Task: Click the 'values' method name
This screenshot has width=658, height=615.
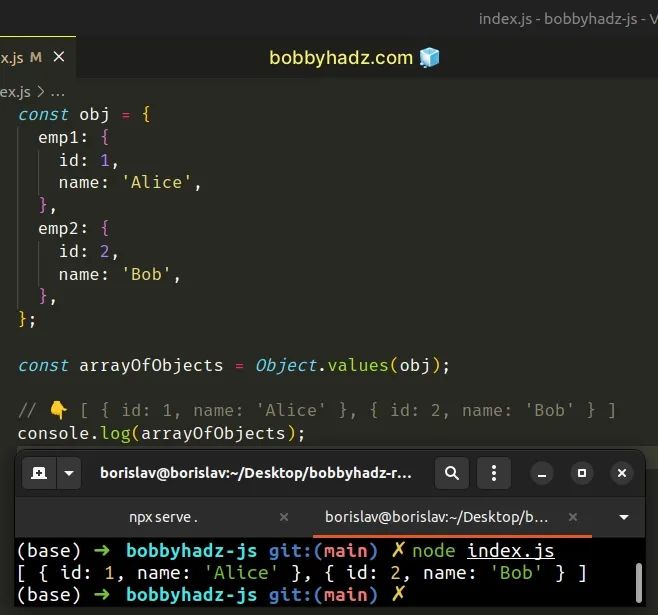Action: (x=358, y=365)
